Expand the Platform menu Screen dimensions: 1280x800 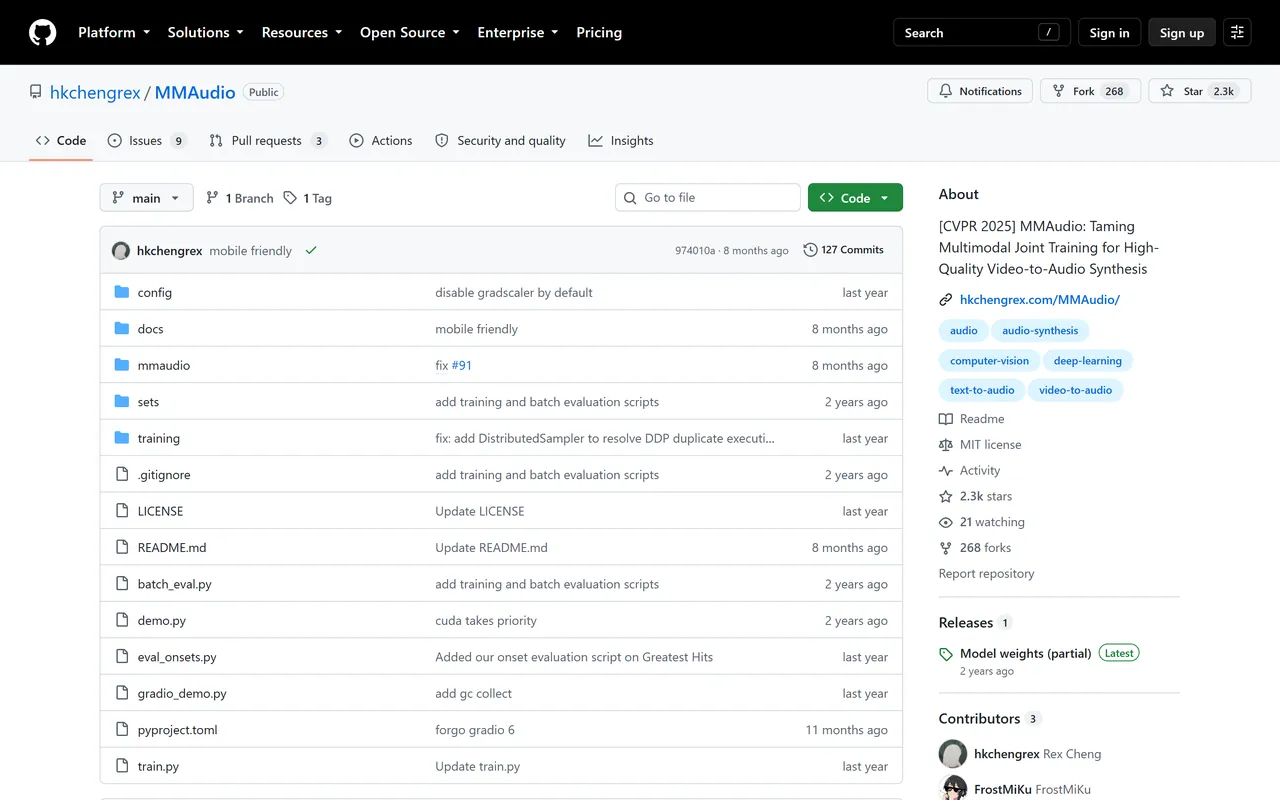pos(114,33)
